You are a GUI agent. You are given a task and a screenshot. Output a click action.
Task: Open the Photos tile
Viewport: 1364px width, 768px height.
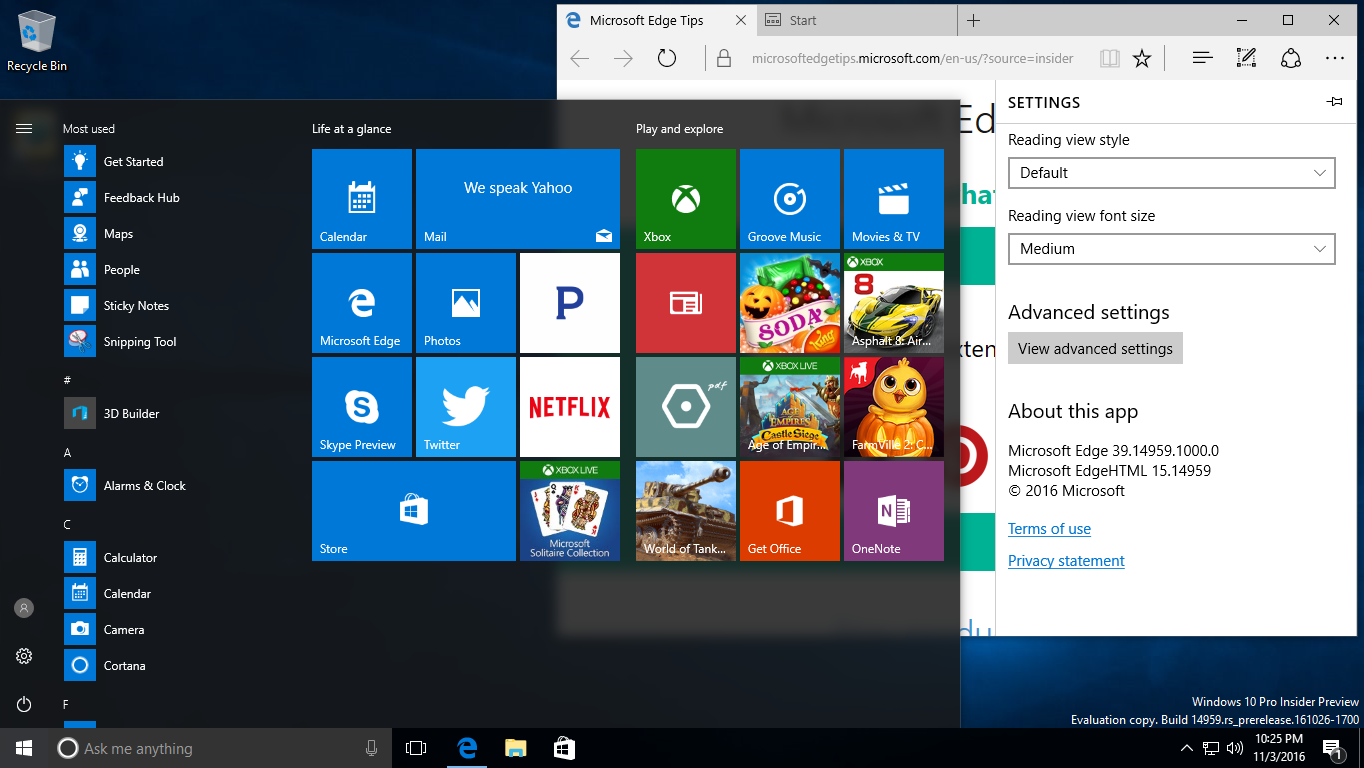(466, 303)
